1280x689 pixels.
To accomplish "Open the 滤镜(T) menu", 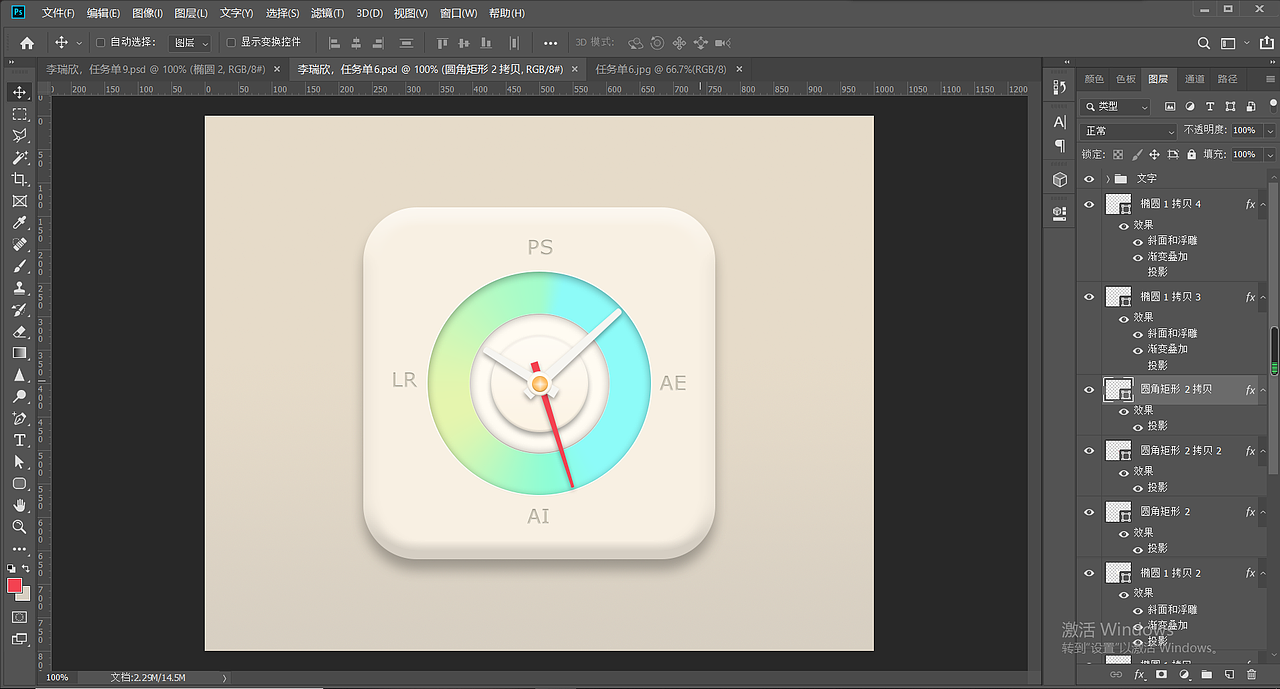I will [x=327, y=13].
